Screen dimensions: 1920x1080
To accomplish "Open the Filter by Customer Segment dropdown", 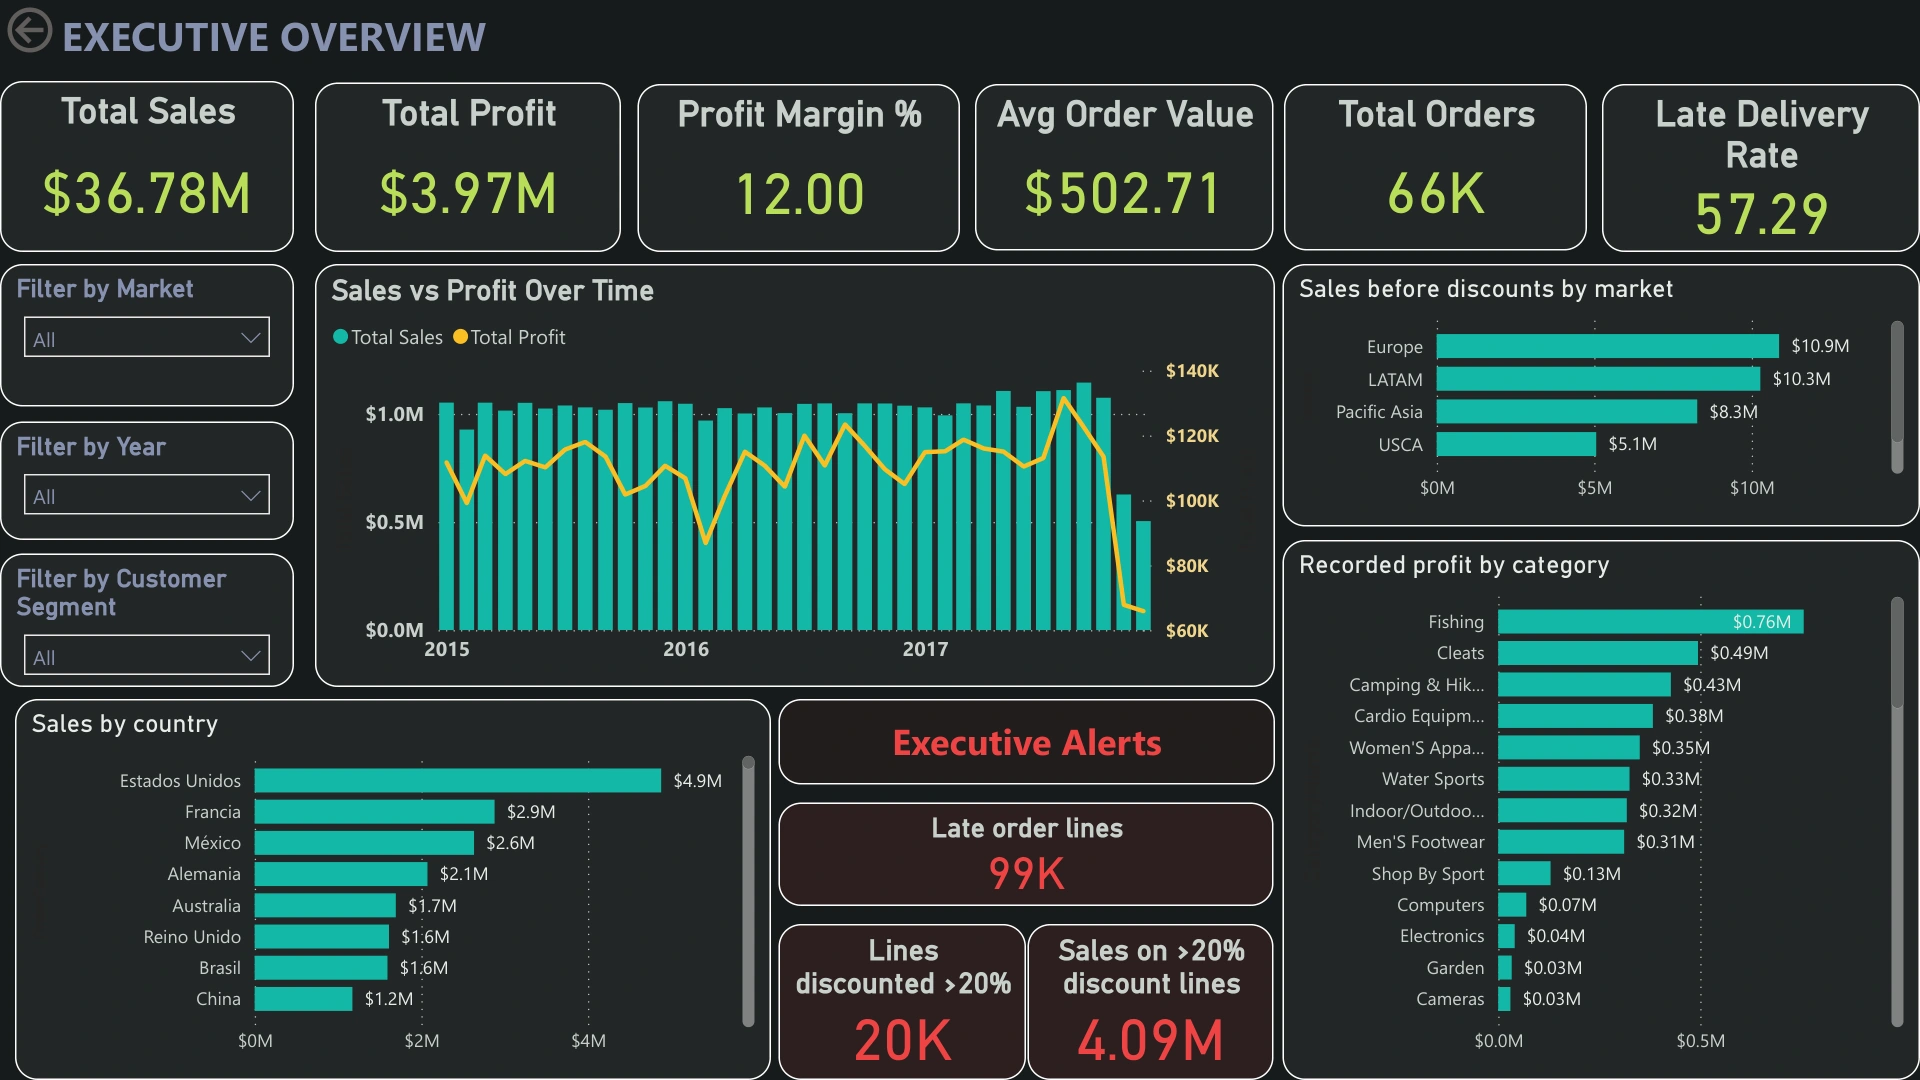I will pyautogui.click(x=147, y=656).
